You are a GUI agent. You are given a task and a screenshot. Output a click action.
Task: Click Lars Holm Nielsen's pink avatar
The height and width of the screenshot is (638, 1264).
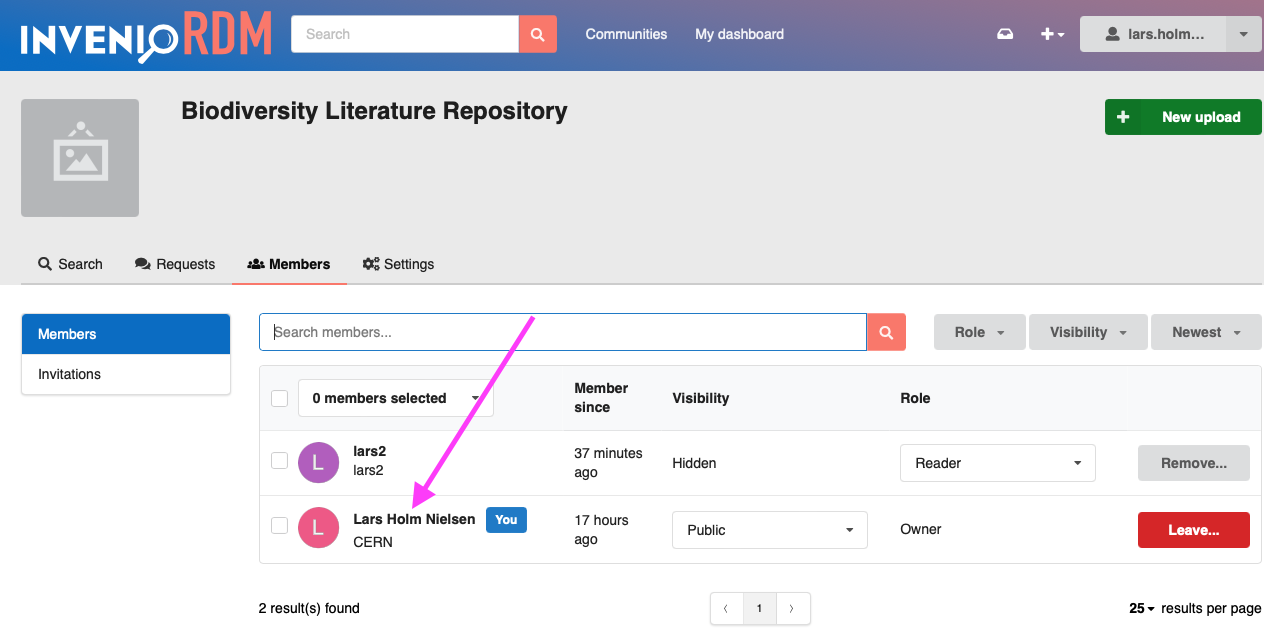318,527
